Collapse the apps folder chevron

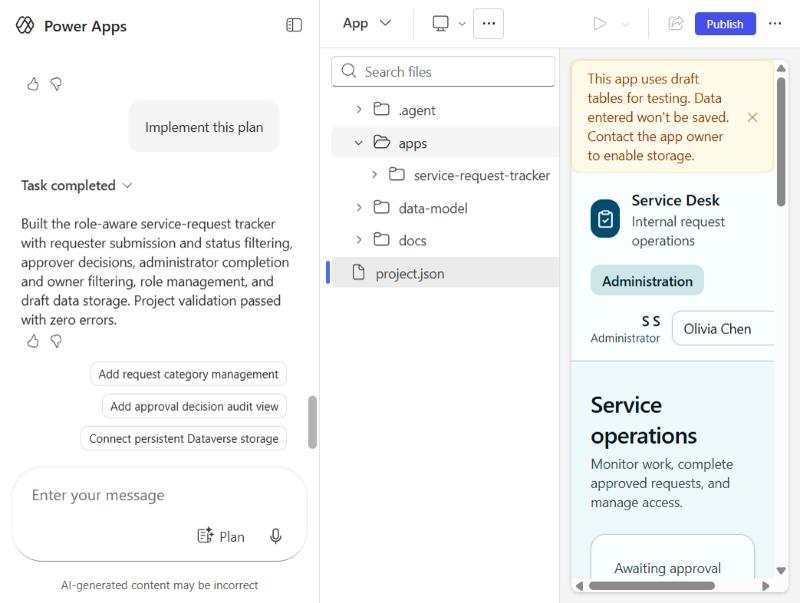pos(359,143)
